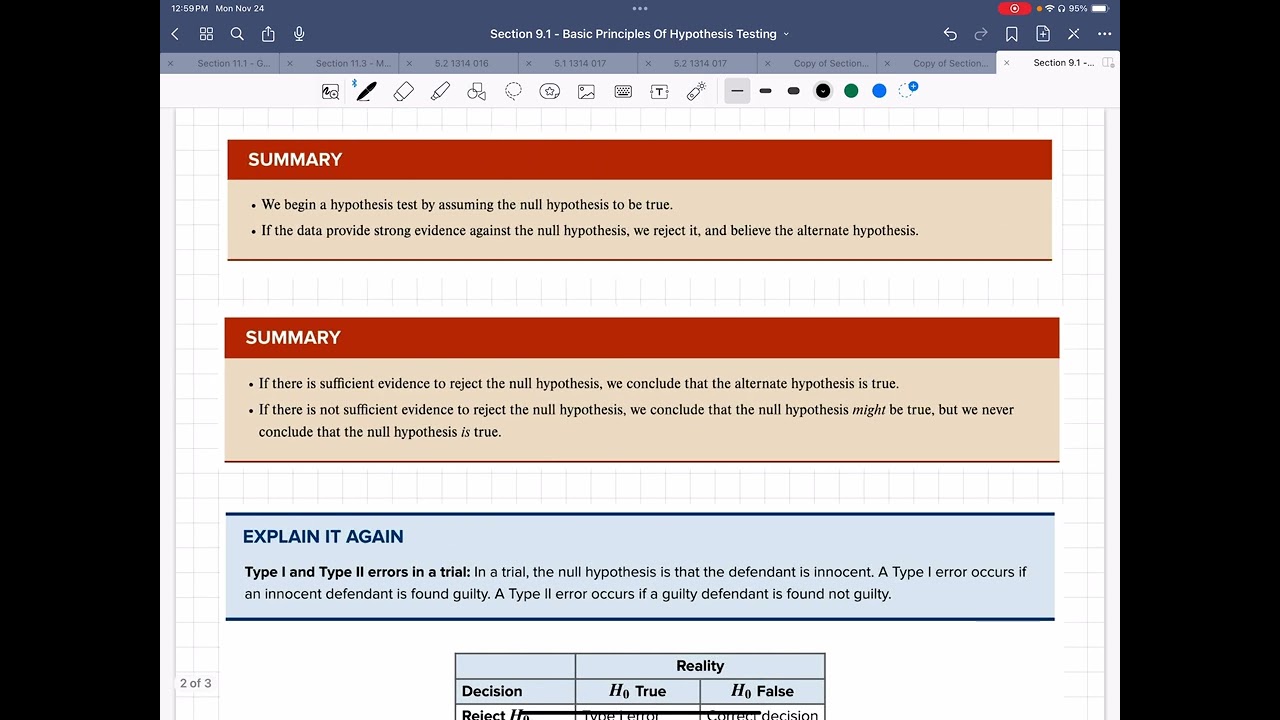
Task: Go back using the left chevron
Action: [x=175, y=34]
